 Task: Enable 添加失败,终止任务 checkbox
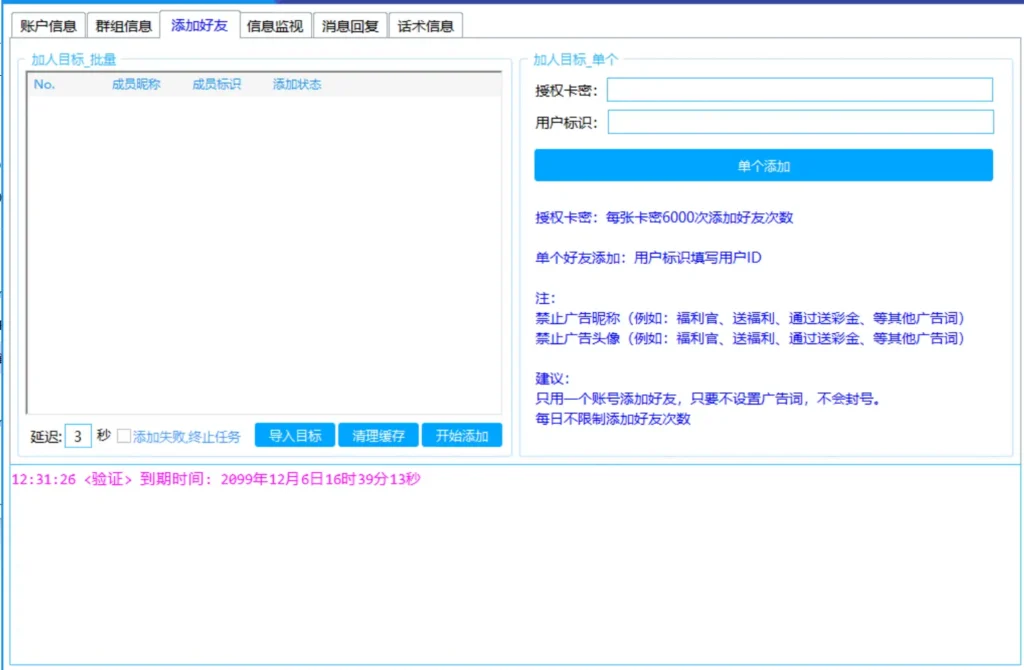[x=124, y=436]
